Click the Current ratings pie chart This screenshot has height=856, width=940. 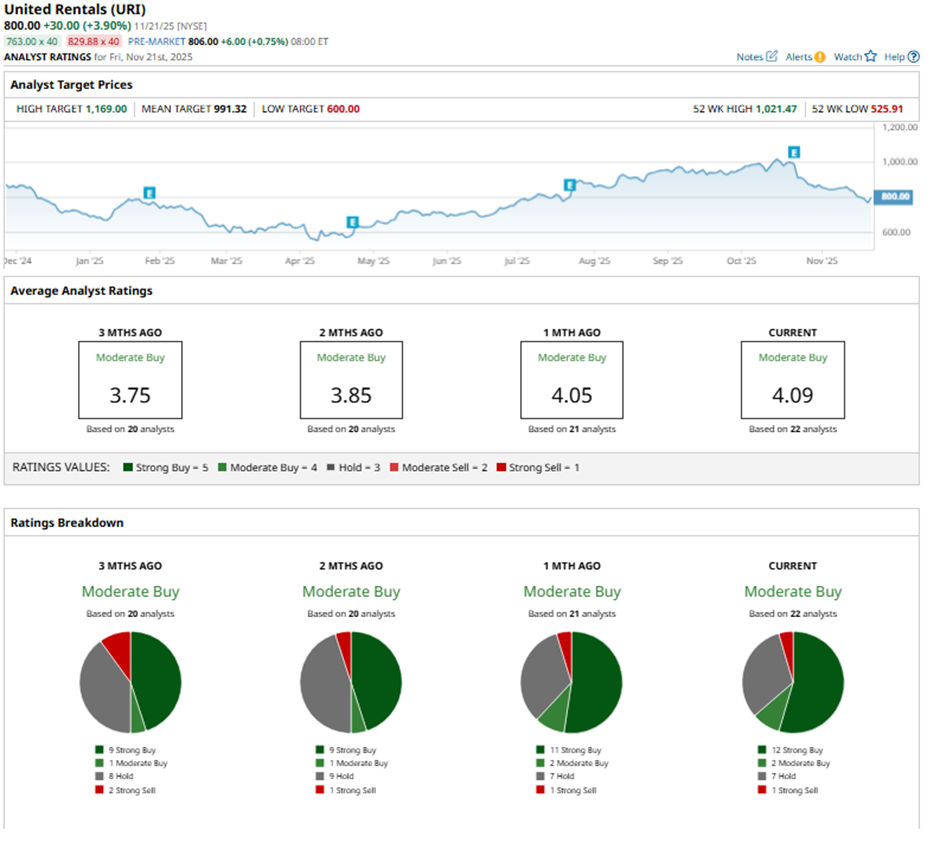pos(792,683)
